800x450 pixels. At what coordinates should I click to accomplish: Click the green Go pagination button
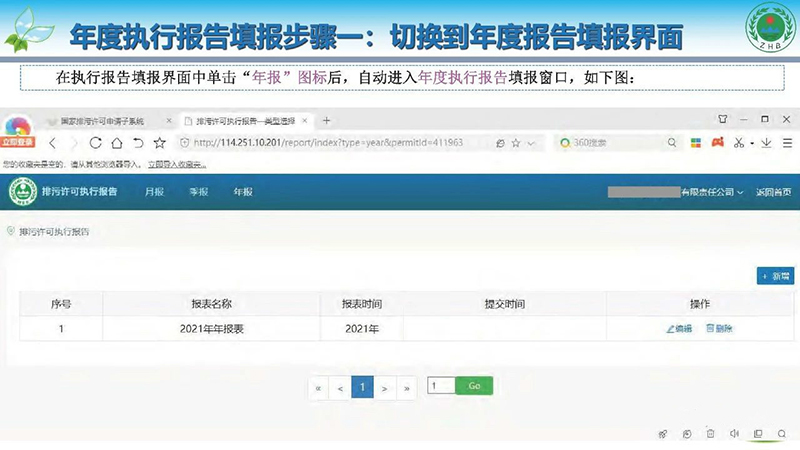click(474, 386)
